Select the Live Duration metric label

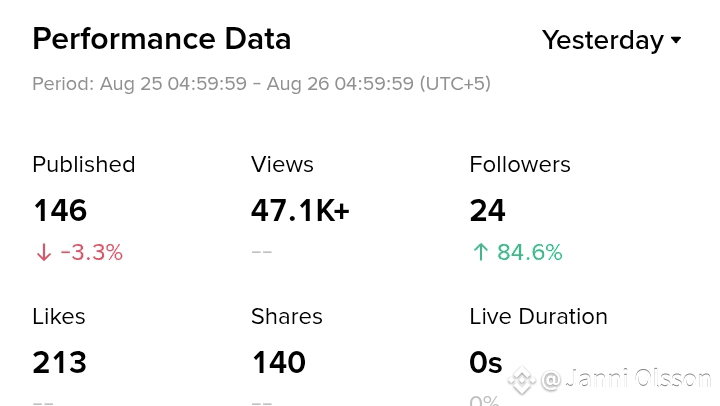click(539, 316)
